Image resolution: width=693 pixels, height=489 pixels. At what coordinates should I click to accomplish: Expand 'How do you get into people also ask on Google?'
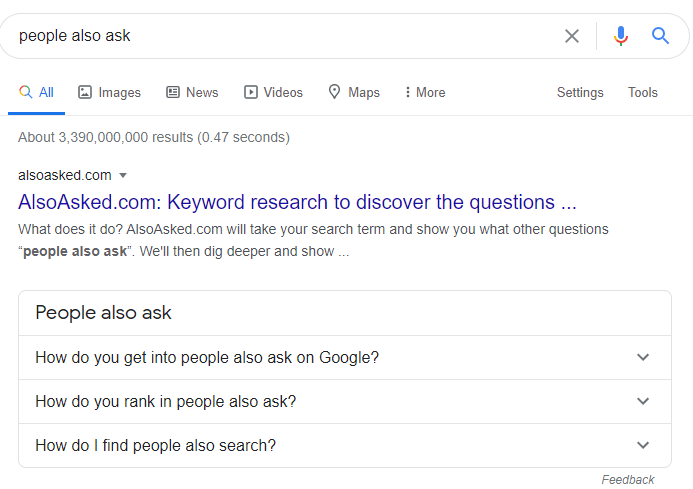345,357
